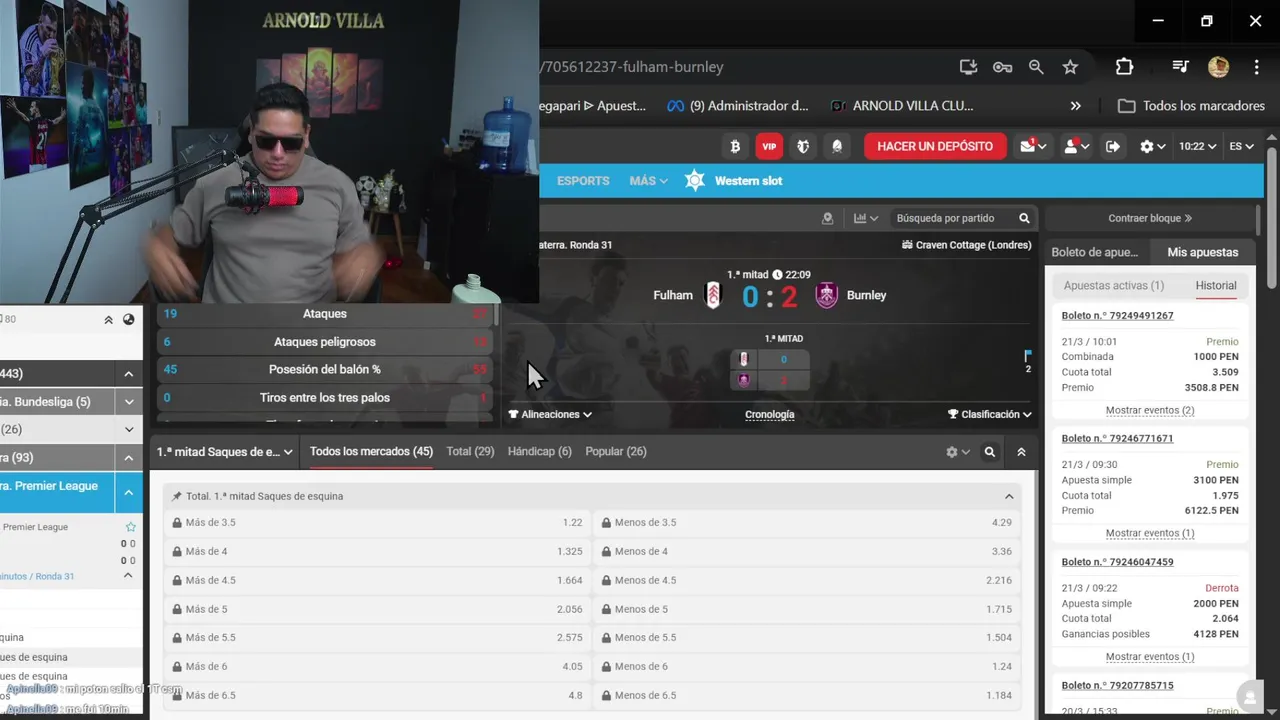Switch to Popular (26) markets tab
Screen dimensions: 1280x720
click(616, 452)
